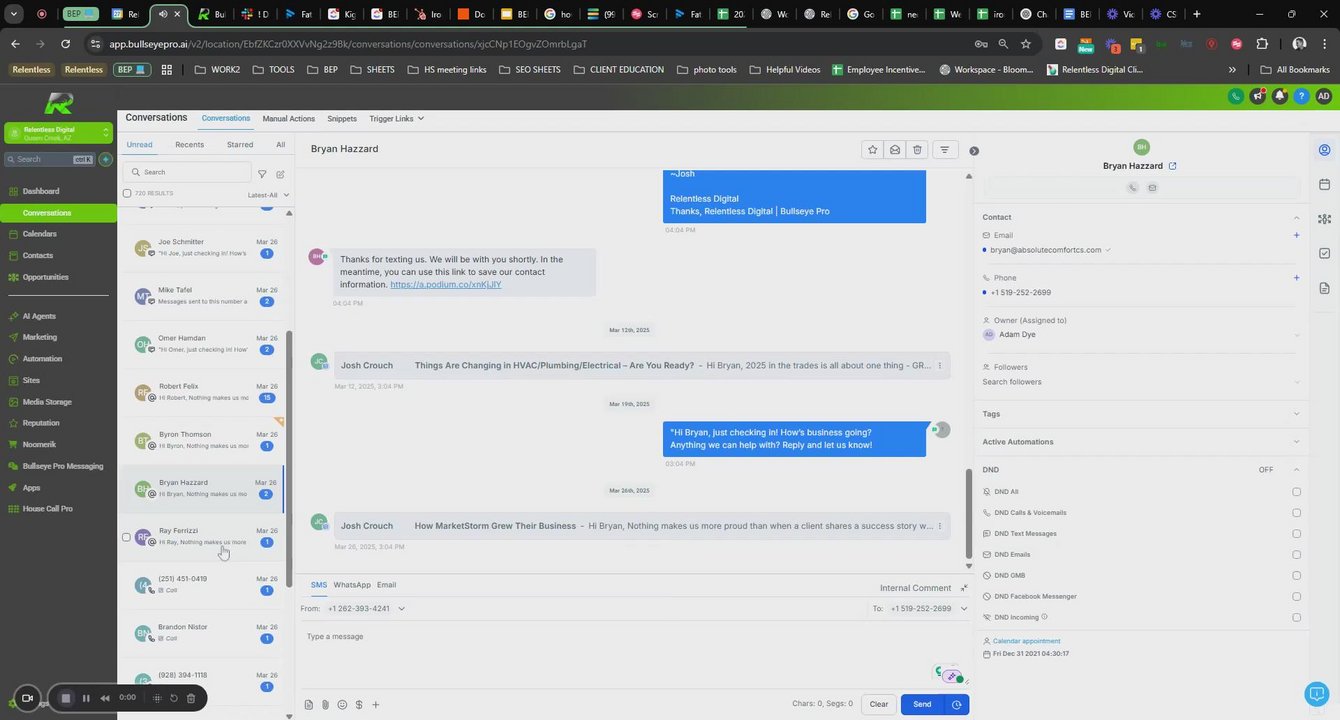Open the tasks checkbox icon in right rail
Viewport: 1340px width, 720px height.
[1324, 253]
